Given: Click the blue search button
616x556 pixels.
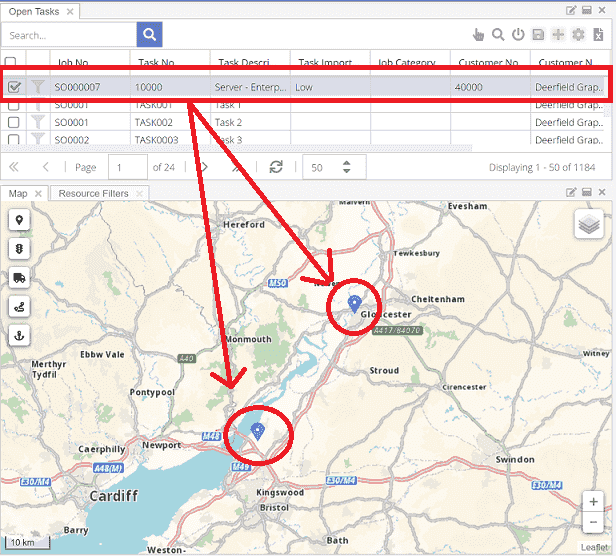Looking at the screenshot, I should click(149, 35).
